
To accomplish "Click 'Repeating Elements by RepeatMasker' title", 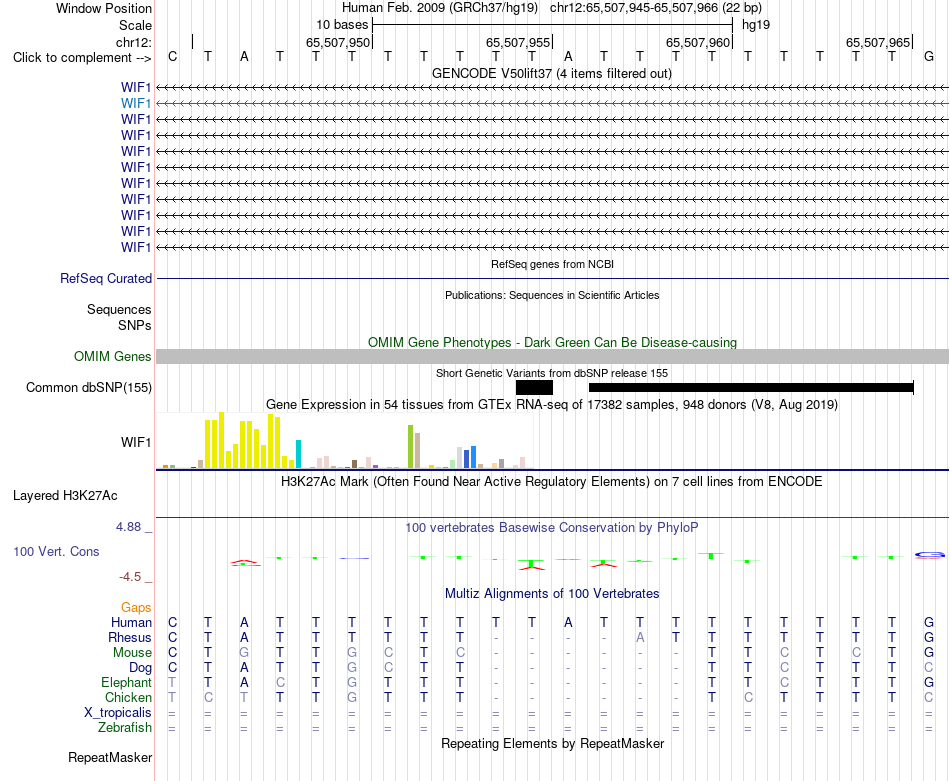I will coord(552,743).
